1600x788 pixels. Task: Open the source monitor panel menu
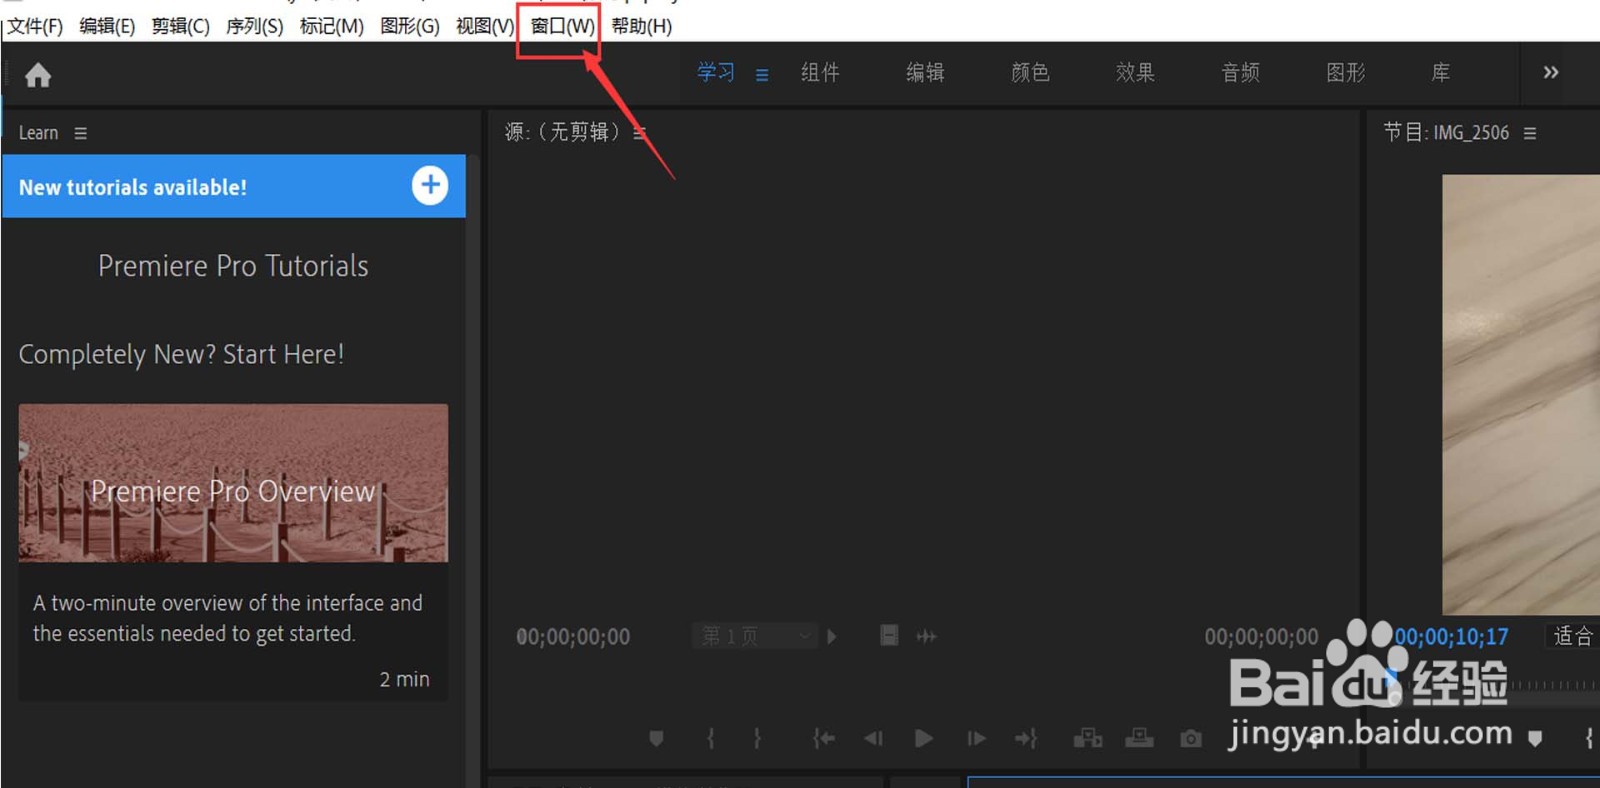click(x=639, y=133)
